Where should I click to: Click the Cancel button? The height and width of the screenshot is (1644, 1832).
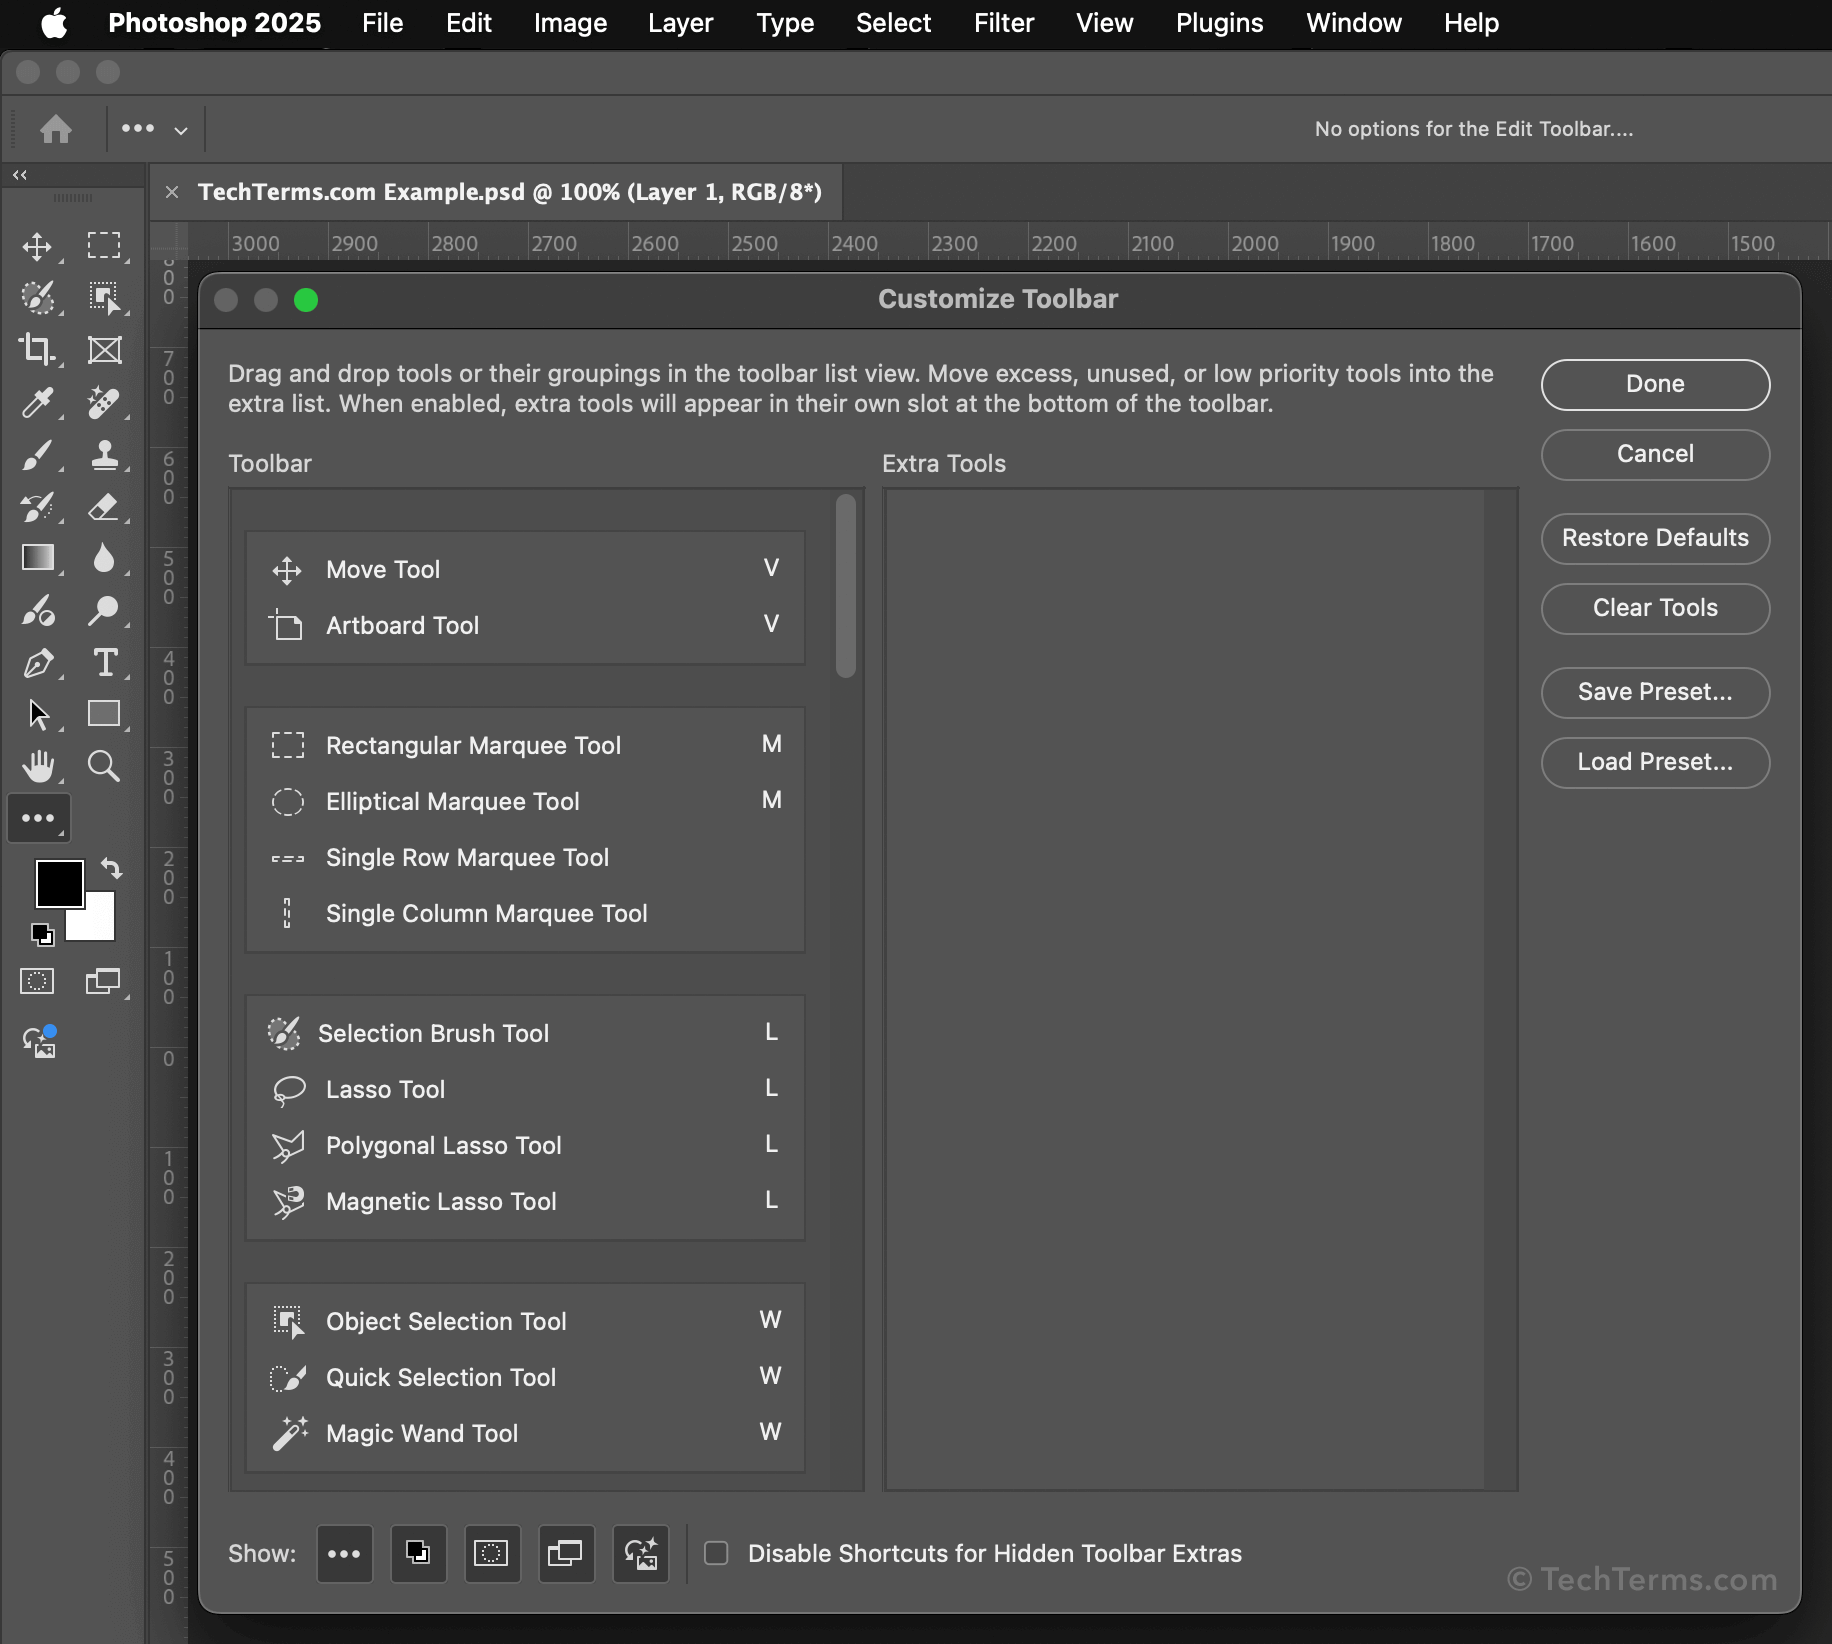(x=1655, y=454)
